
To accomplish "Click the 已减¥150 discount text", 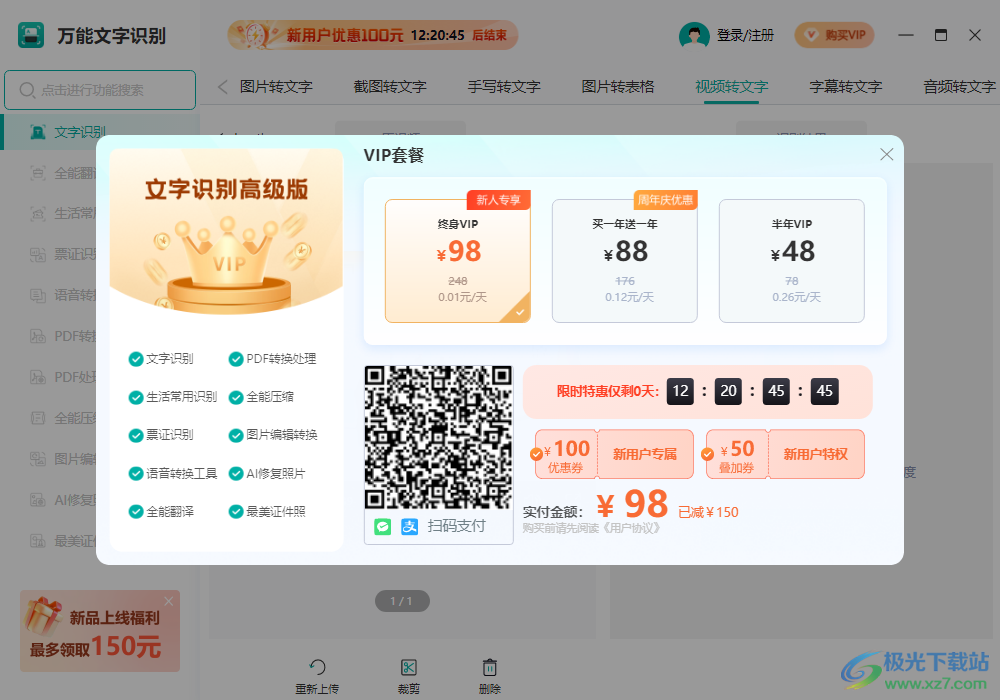I will [709, 513].
